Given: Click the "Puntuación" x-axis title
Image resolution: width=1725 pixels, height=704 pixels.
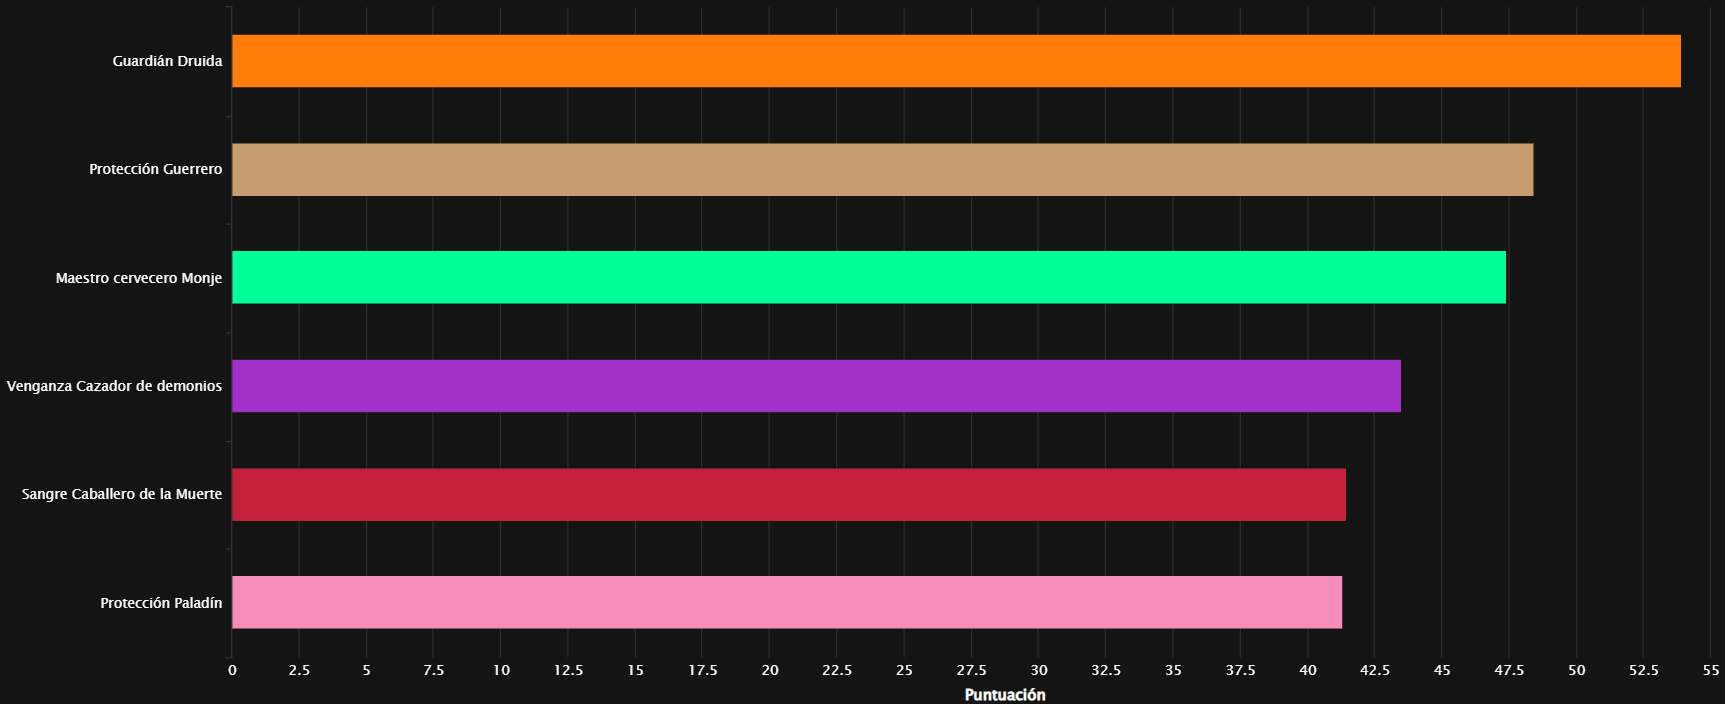Looking at the screenshot, I should [1004, 694].
